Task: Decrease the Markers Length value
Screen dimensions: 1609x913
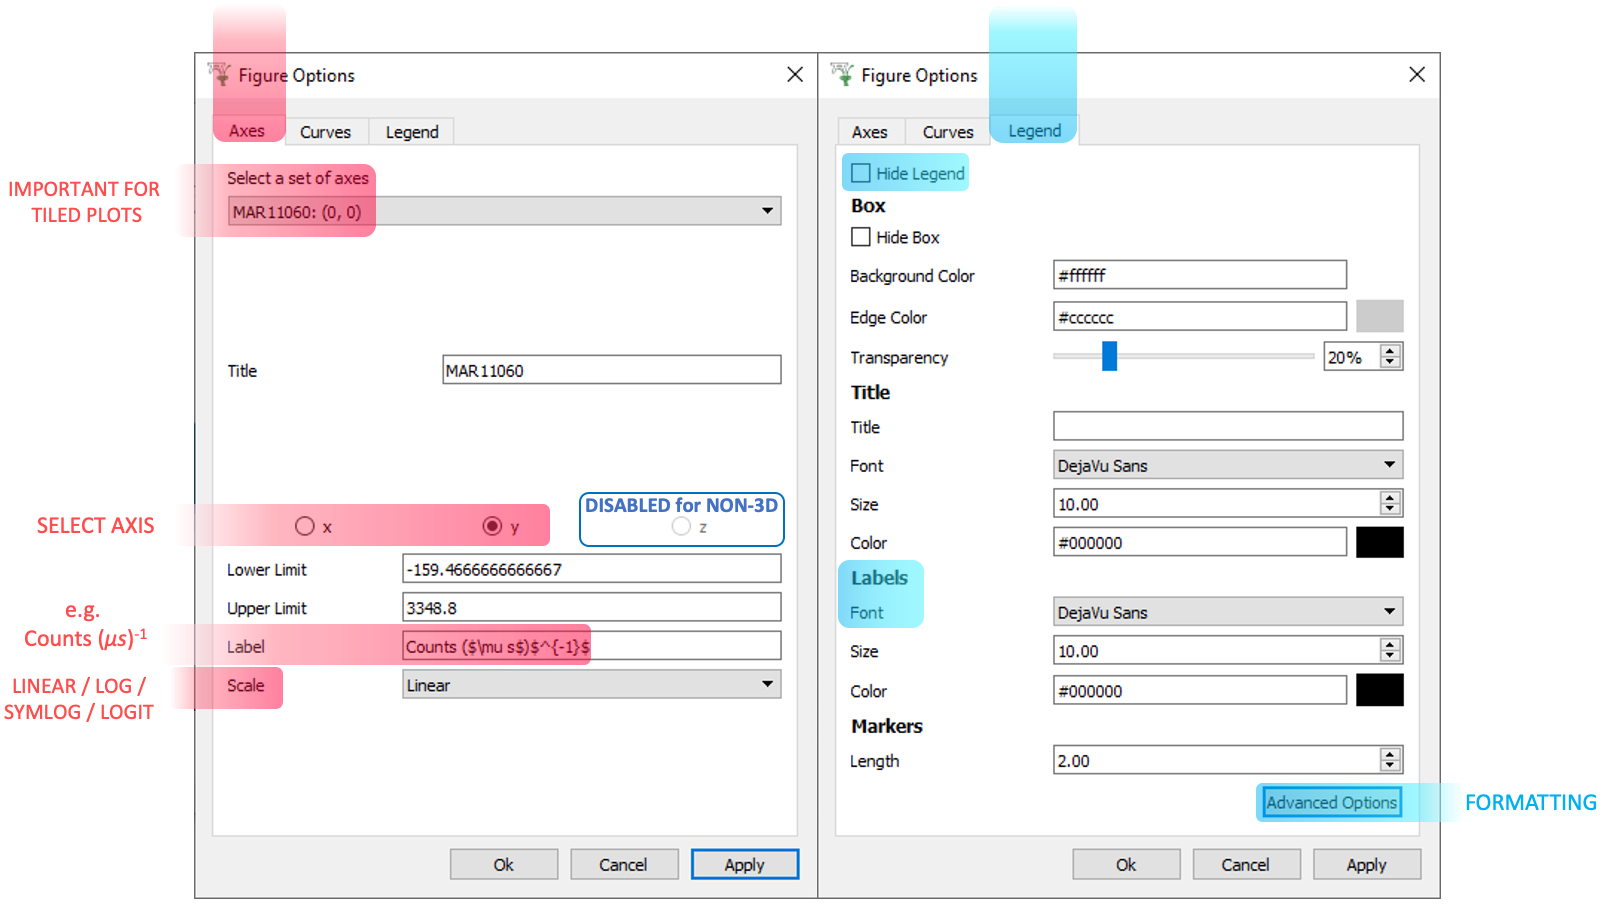Action: pyautogui.click(x=1390, y=766)
